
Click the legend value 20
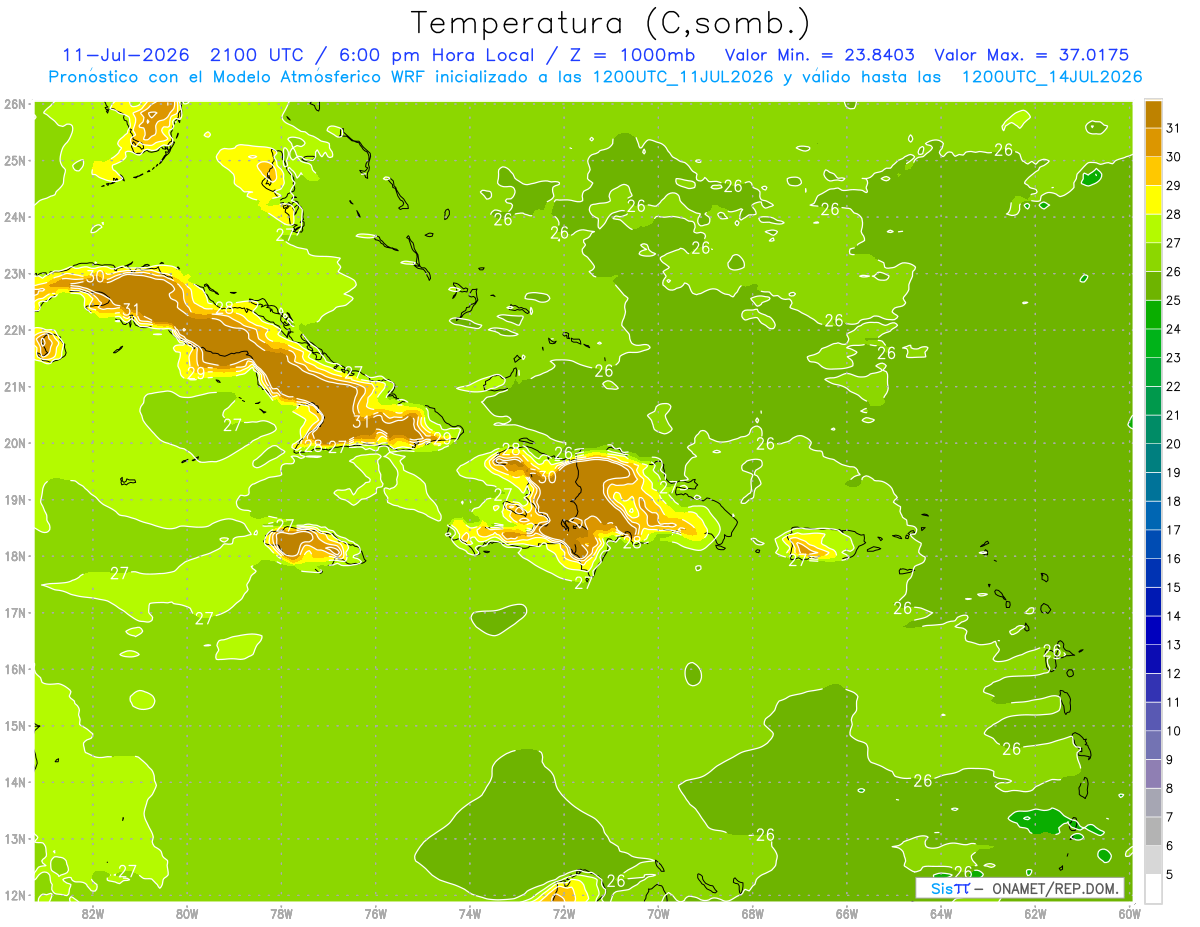tap(1174, 444)
